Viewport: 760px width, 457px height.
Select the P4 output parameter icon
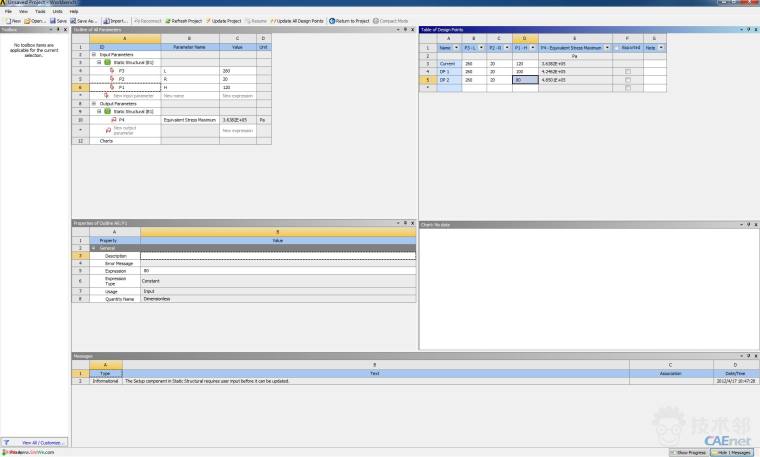[113, 119]
